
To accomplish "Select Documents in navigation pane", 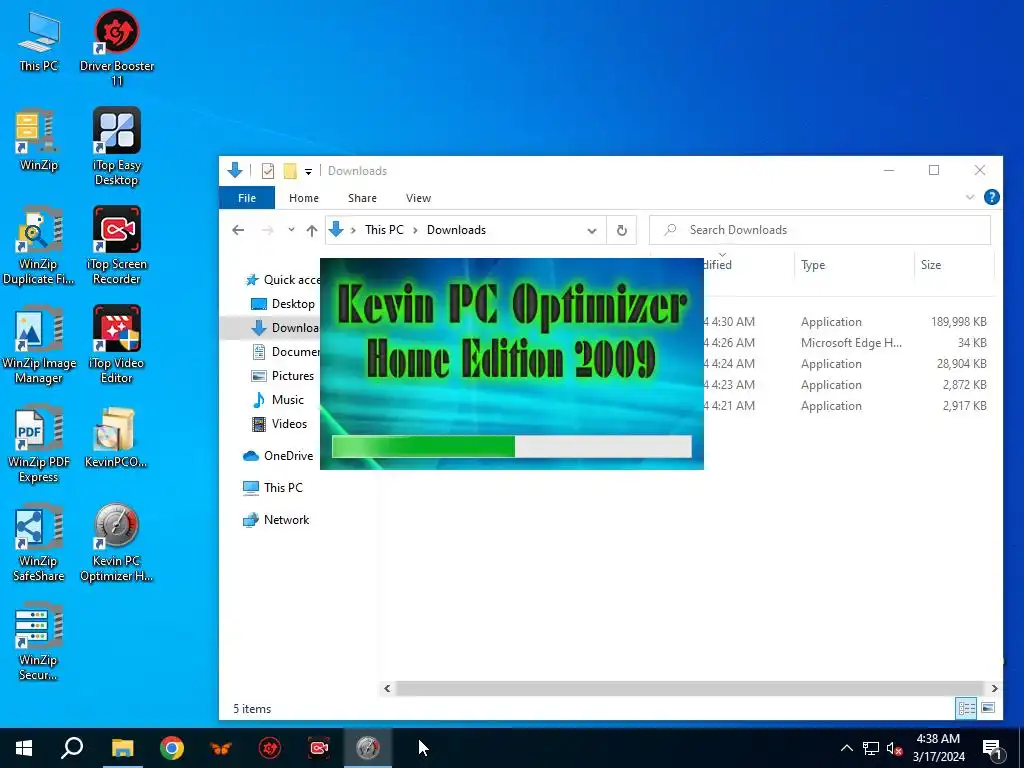I will click(x=286, y=351).
